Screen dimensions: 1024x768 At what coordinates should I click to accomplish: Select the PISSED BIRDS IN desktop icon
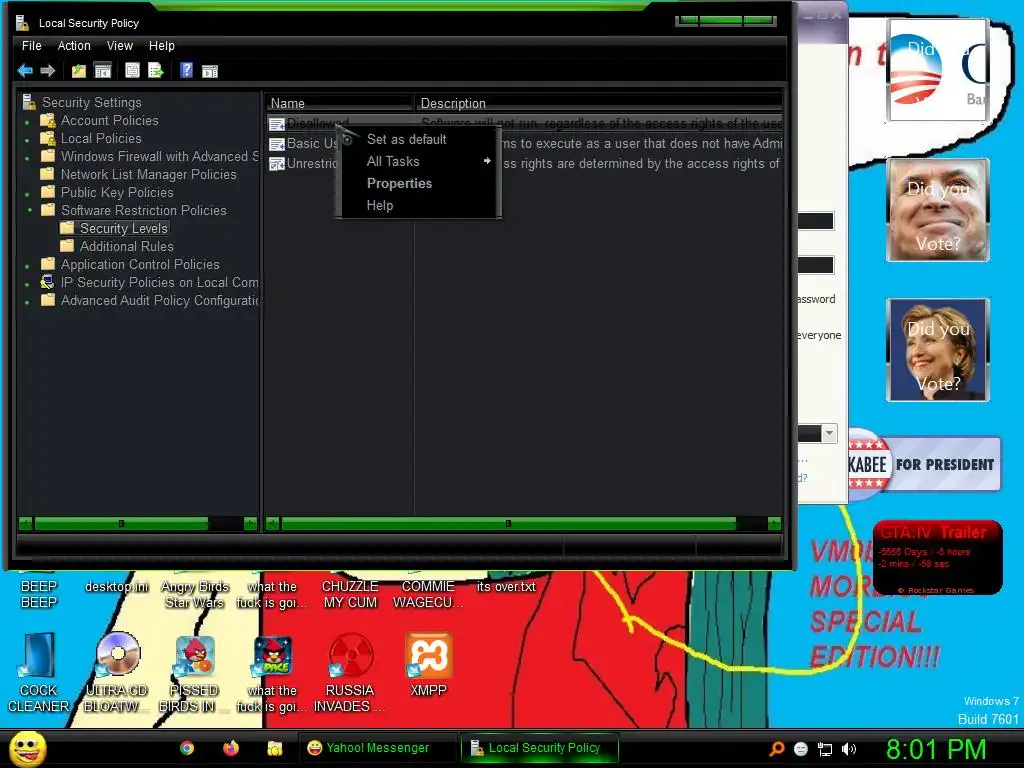195,655
